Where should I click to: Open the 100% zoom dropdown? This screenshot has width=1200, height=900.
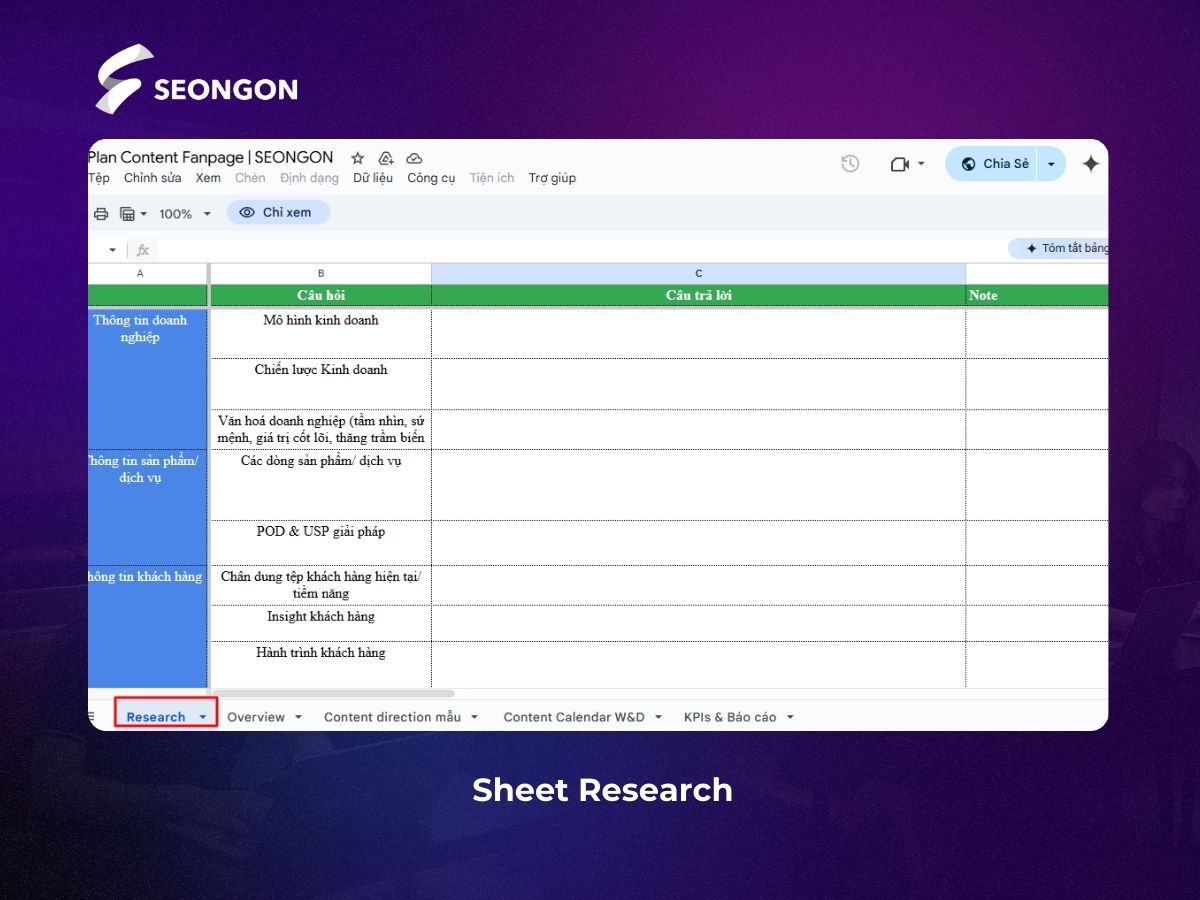(185, 213)
